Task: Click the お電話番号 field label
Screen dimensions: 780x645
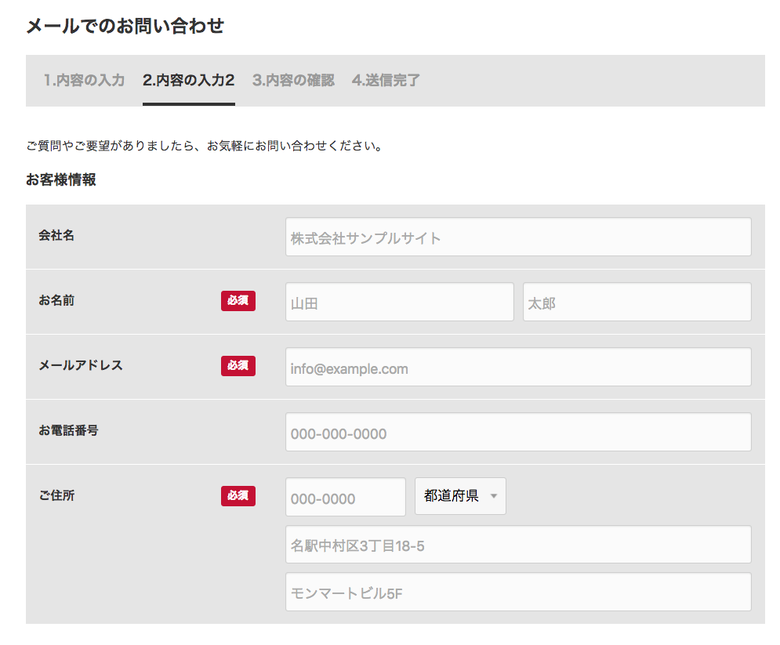Action: pos(68,431)
